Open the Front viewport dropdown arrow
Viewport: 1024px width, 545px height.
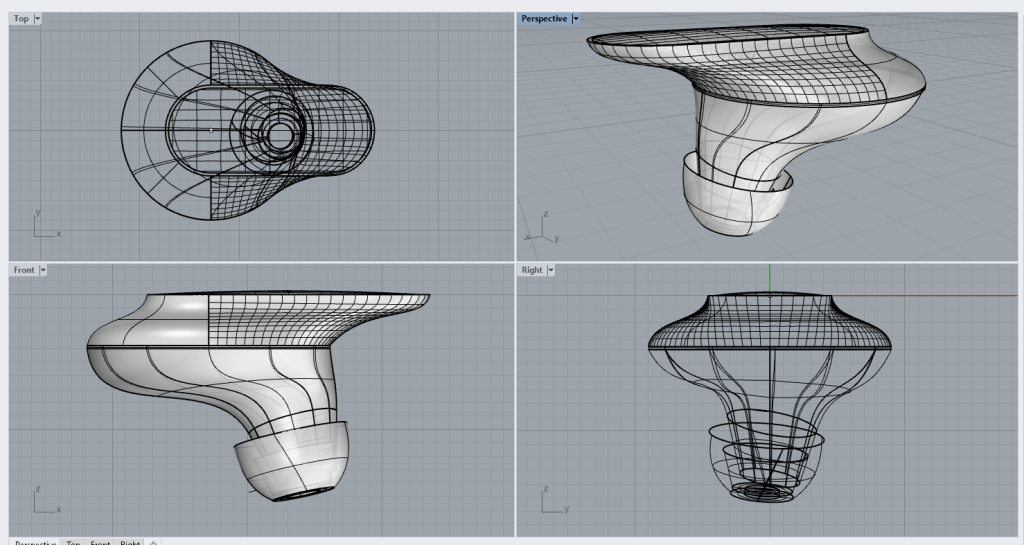[43, 270]
